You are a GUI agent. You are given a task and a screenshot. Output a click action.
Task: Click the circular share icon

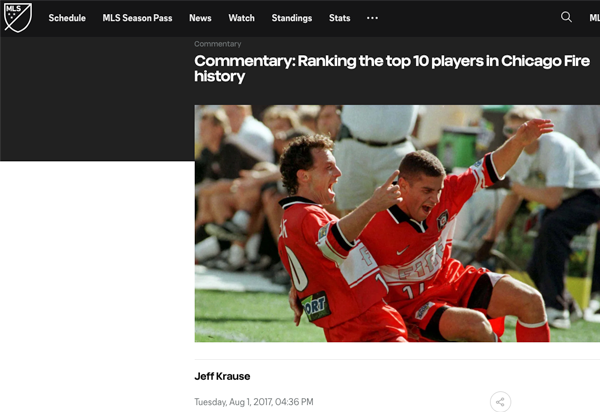click(x=500, y=401)
